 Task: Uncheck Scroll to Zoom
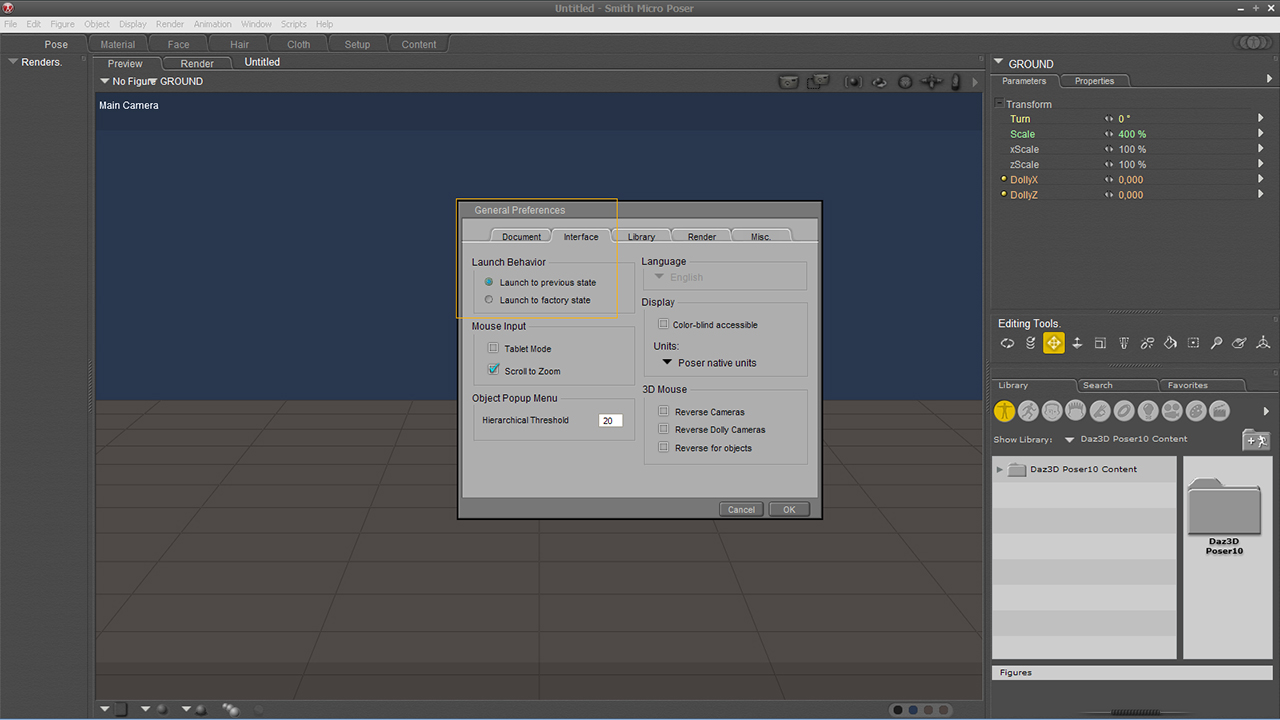[x=493, y=370]
